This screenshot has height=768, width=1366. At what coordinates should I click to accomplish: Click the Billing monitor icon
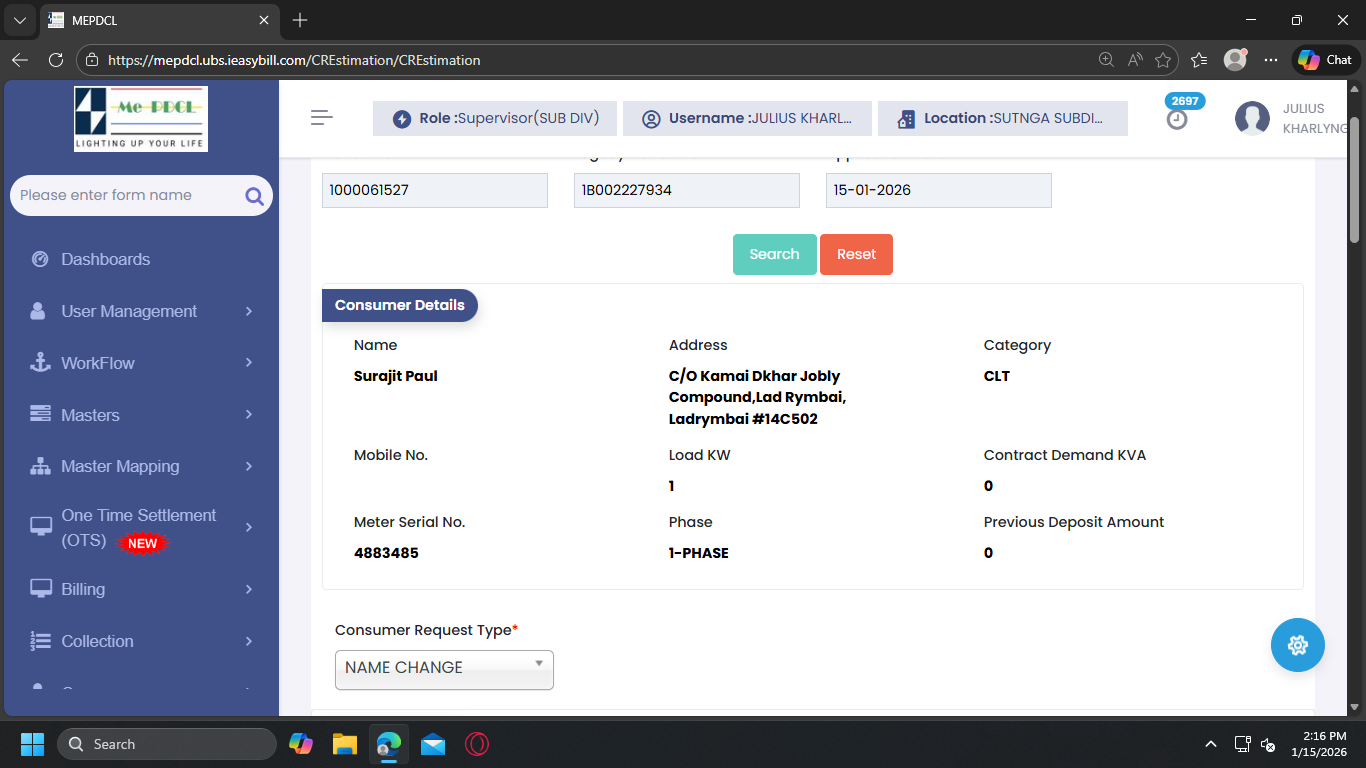point(40,589)
